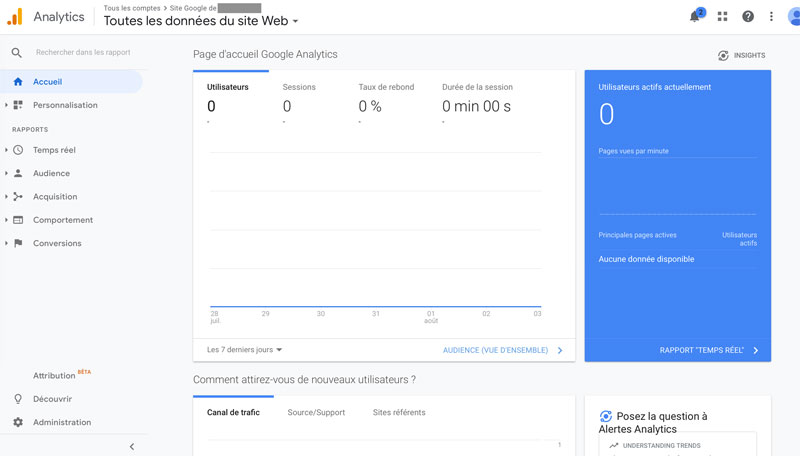Click the Pages vues par minute label
This screenshot has width=800, height=456.
coord(633,151)
